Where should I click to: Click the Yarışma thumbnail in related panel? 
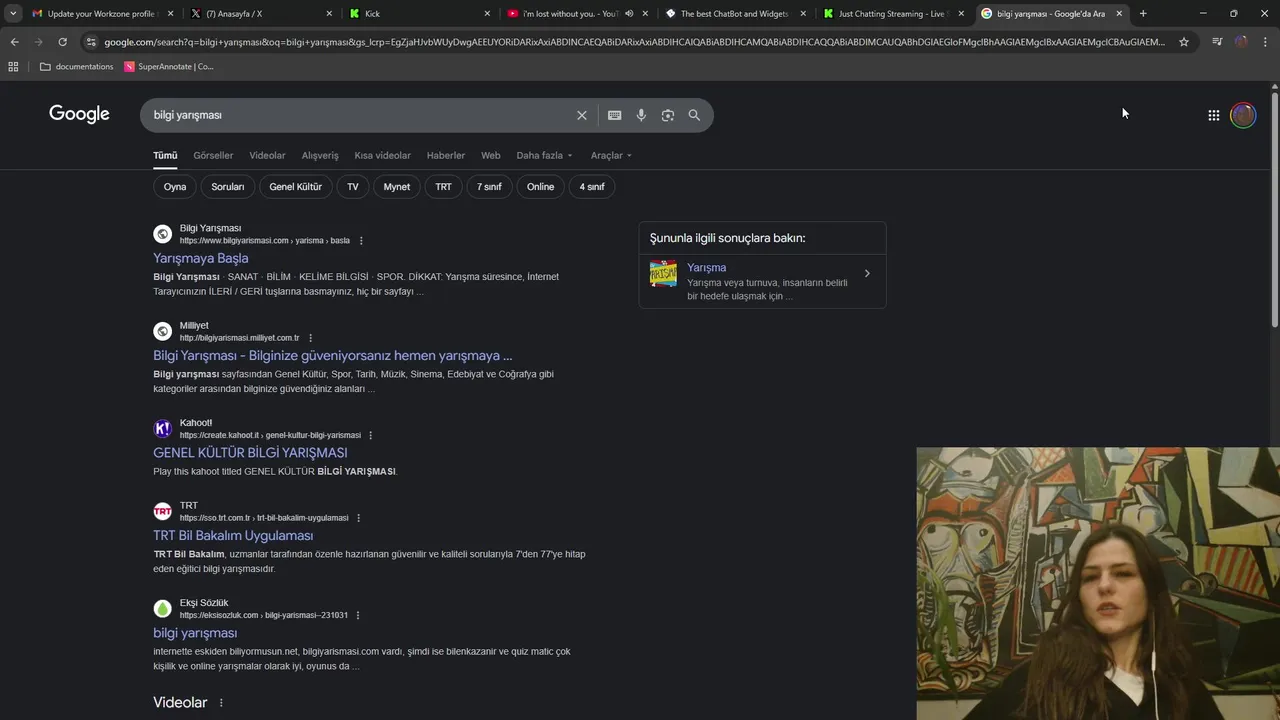click(663, 274)
